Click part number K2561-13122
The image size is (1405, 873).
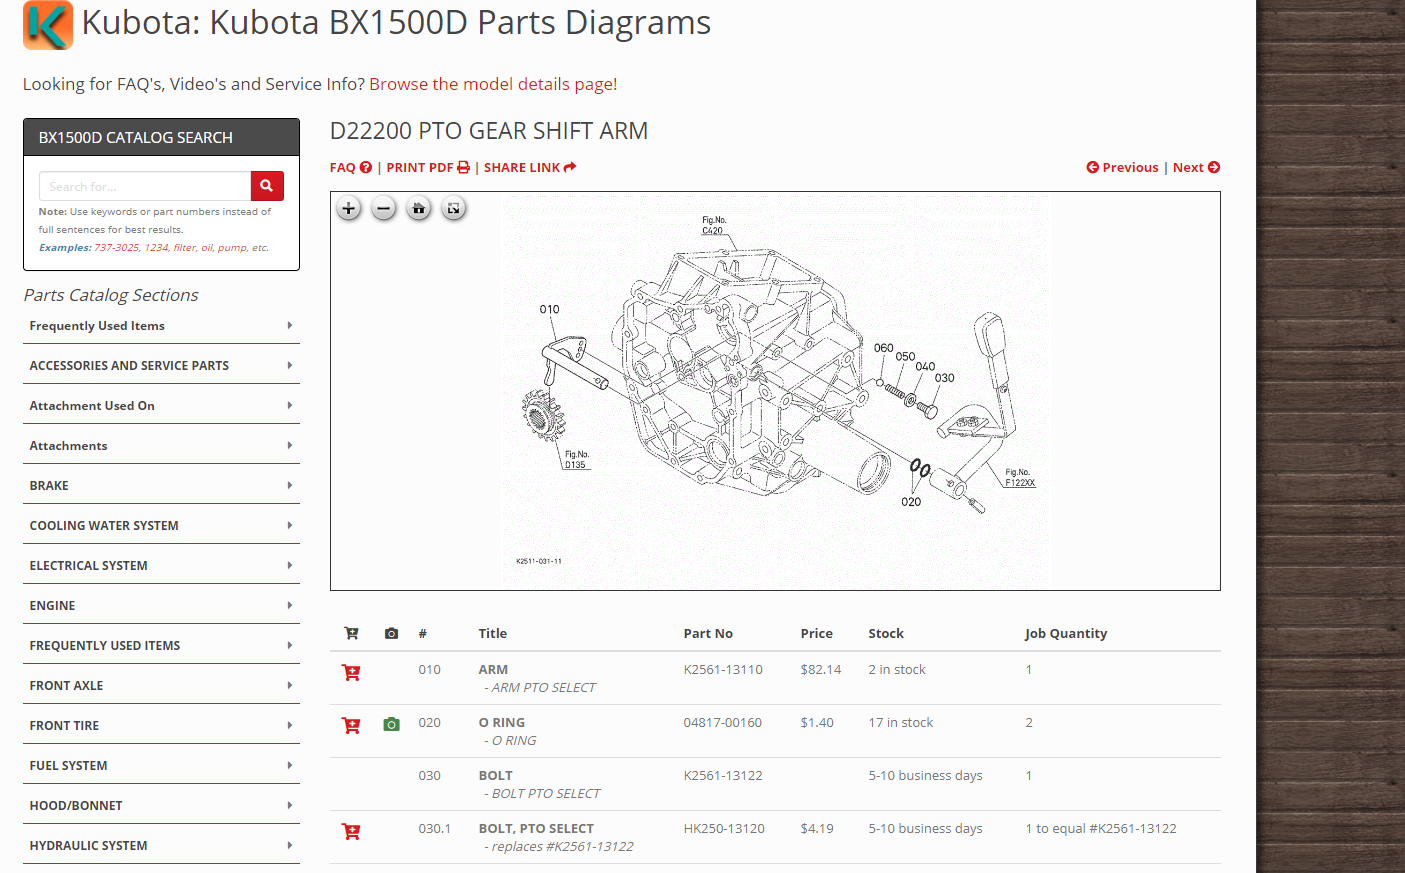(723, 775)
